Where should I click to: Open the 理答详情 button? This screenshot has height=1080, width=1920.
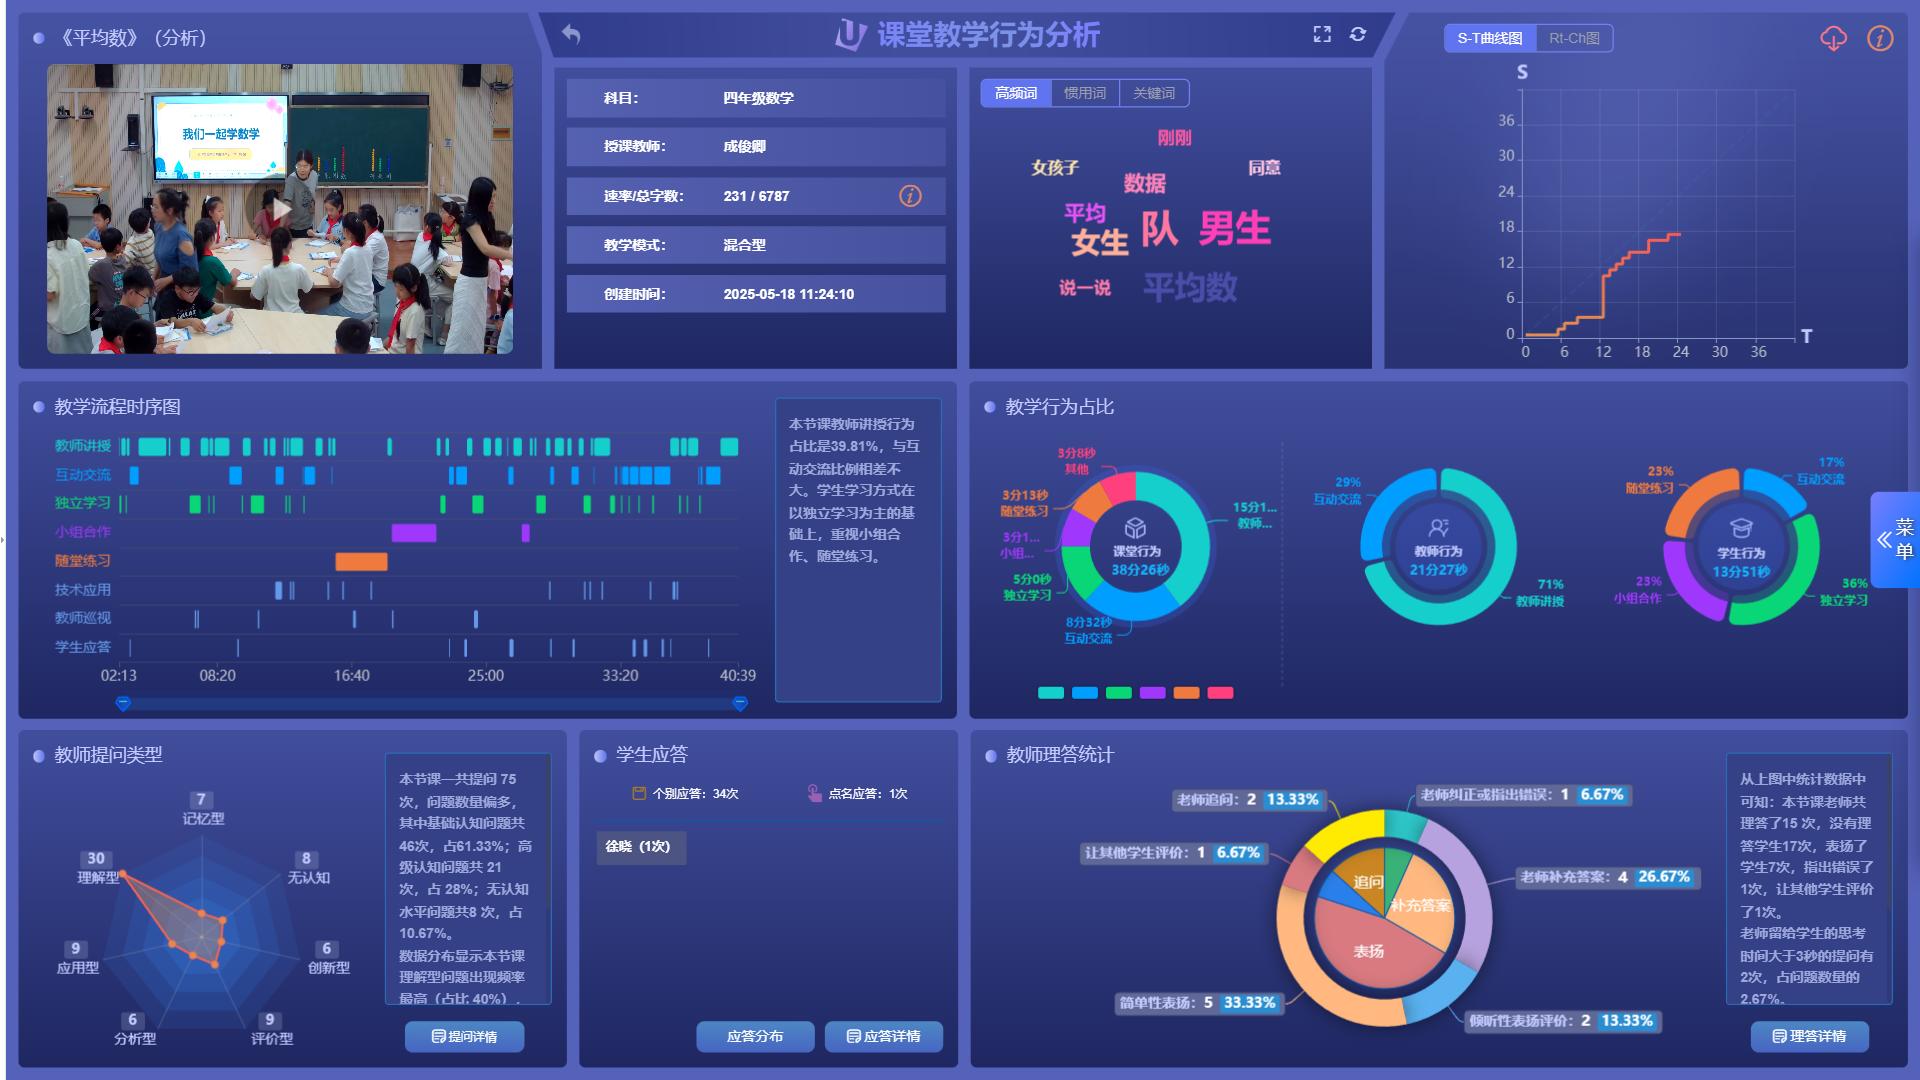click(1809, 1036)
